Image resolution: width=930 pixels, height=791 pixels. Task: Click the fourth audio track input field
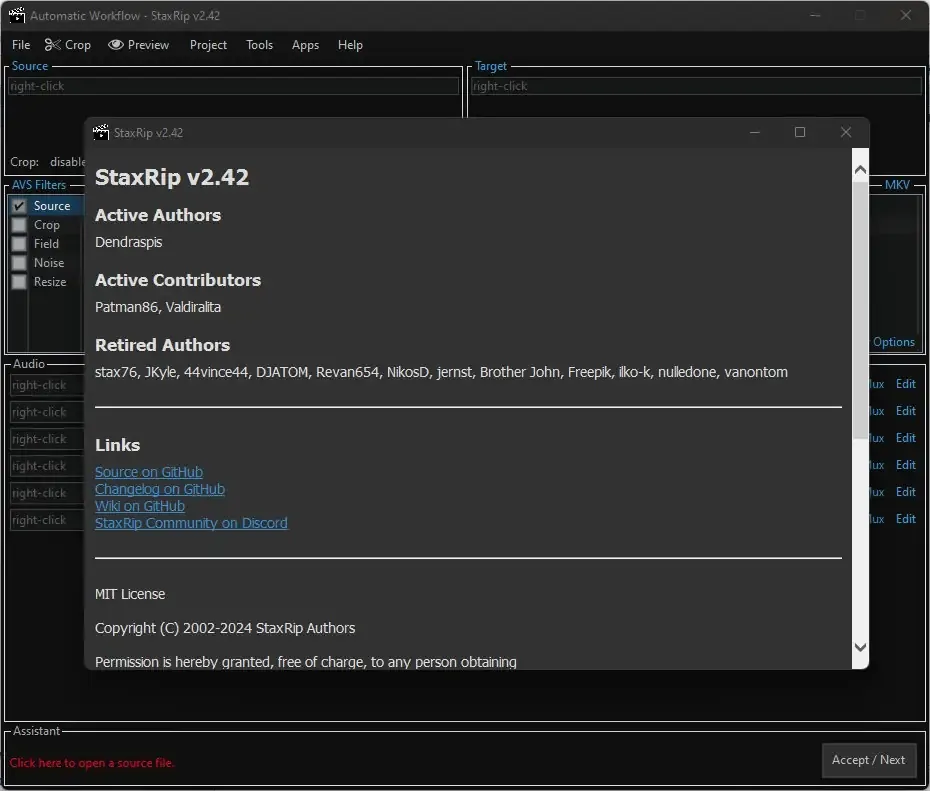click(x=47, y=466)
